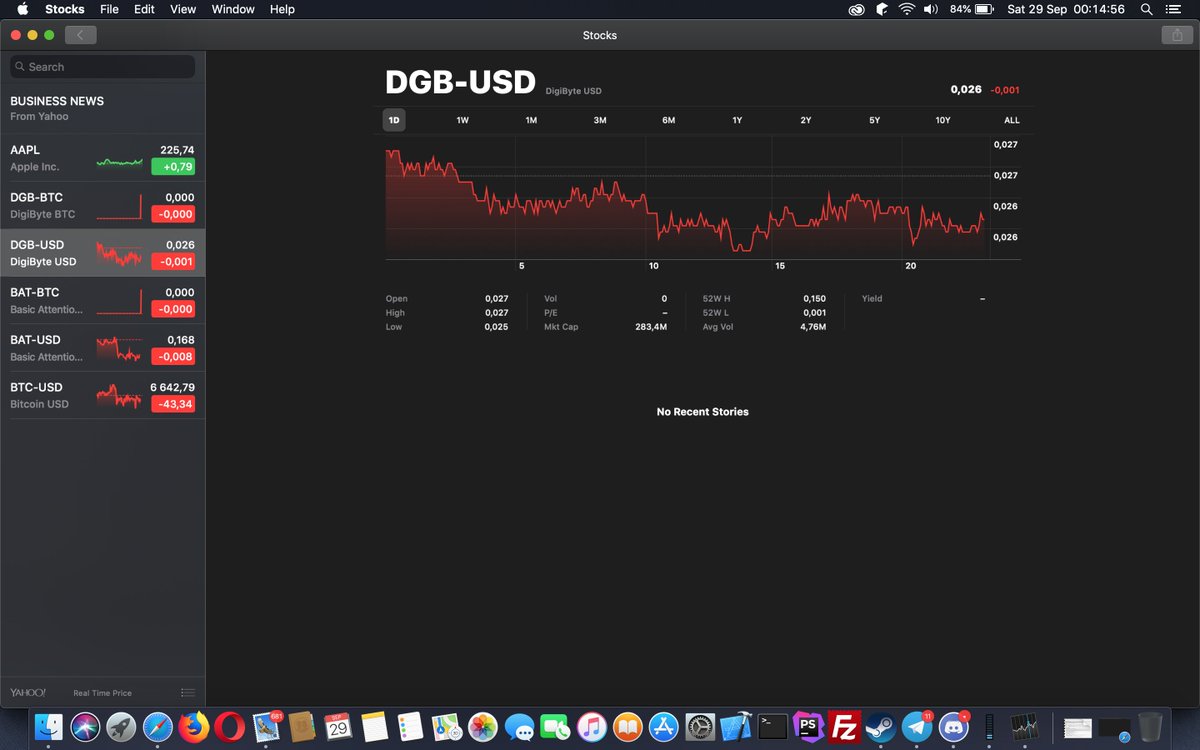This screenshot has width=1200, height=750.
Task: Open the Wi-Fi status menu
Action: [907, 9]
